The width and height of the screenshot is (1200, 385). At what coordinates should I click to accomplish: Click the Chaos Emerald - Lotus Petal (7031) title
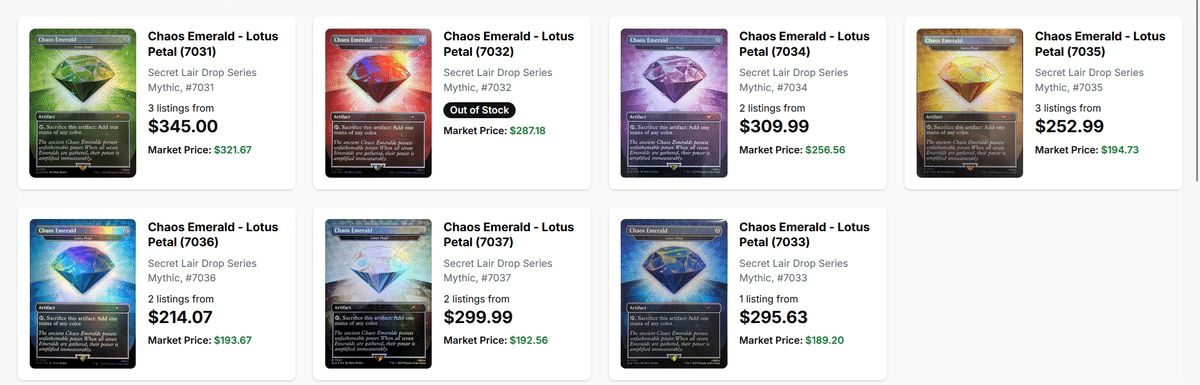click(x=214, y=43)
